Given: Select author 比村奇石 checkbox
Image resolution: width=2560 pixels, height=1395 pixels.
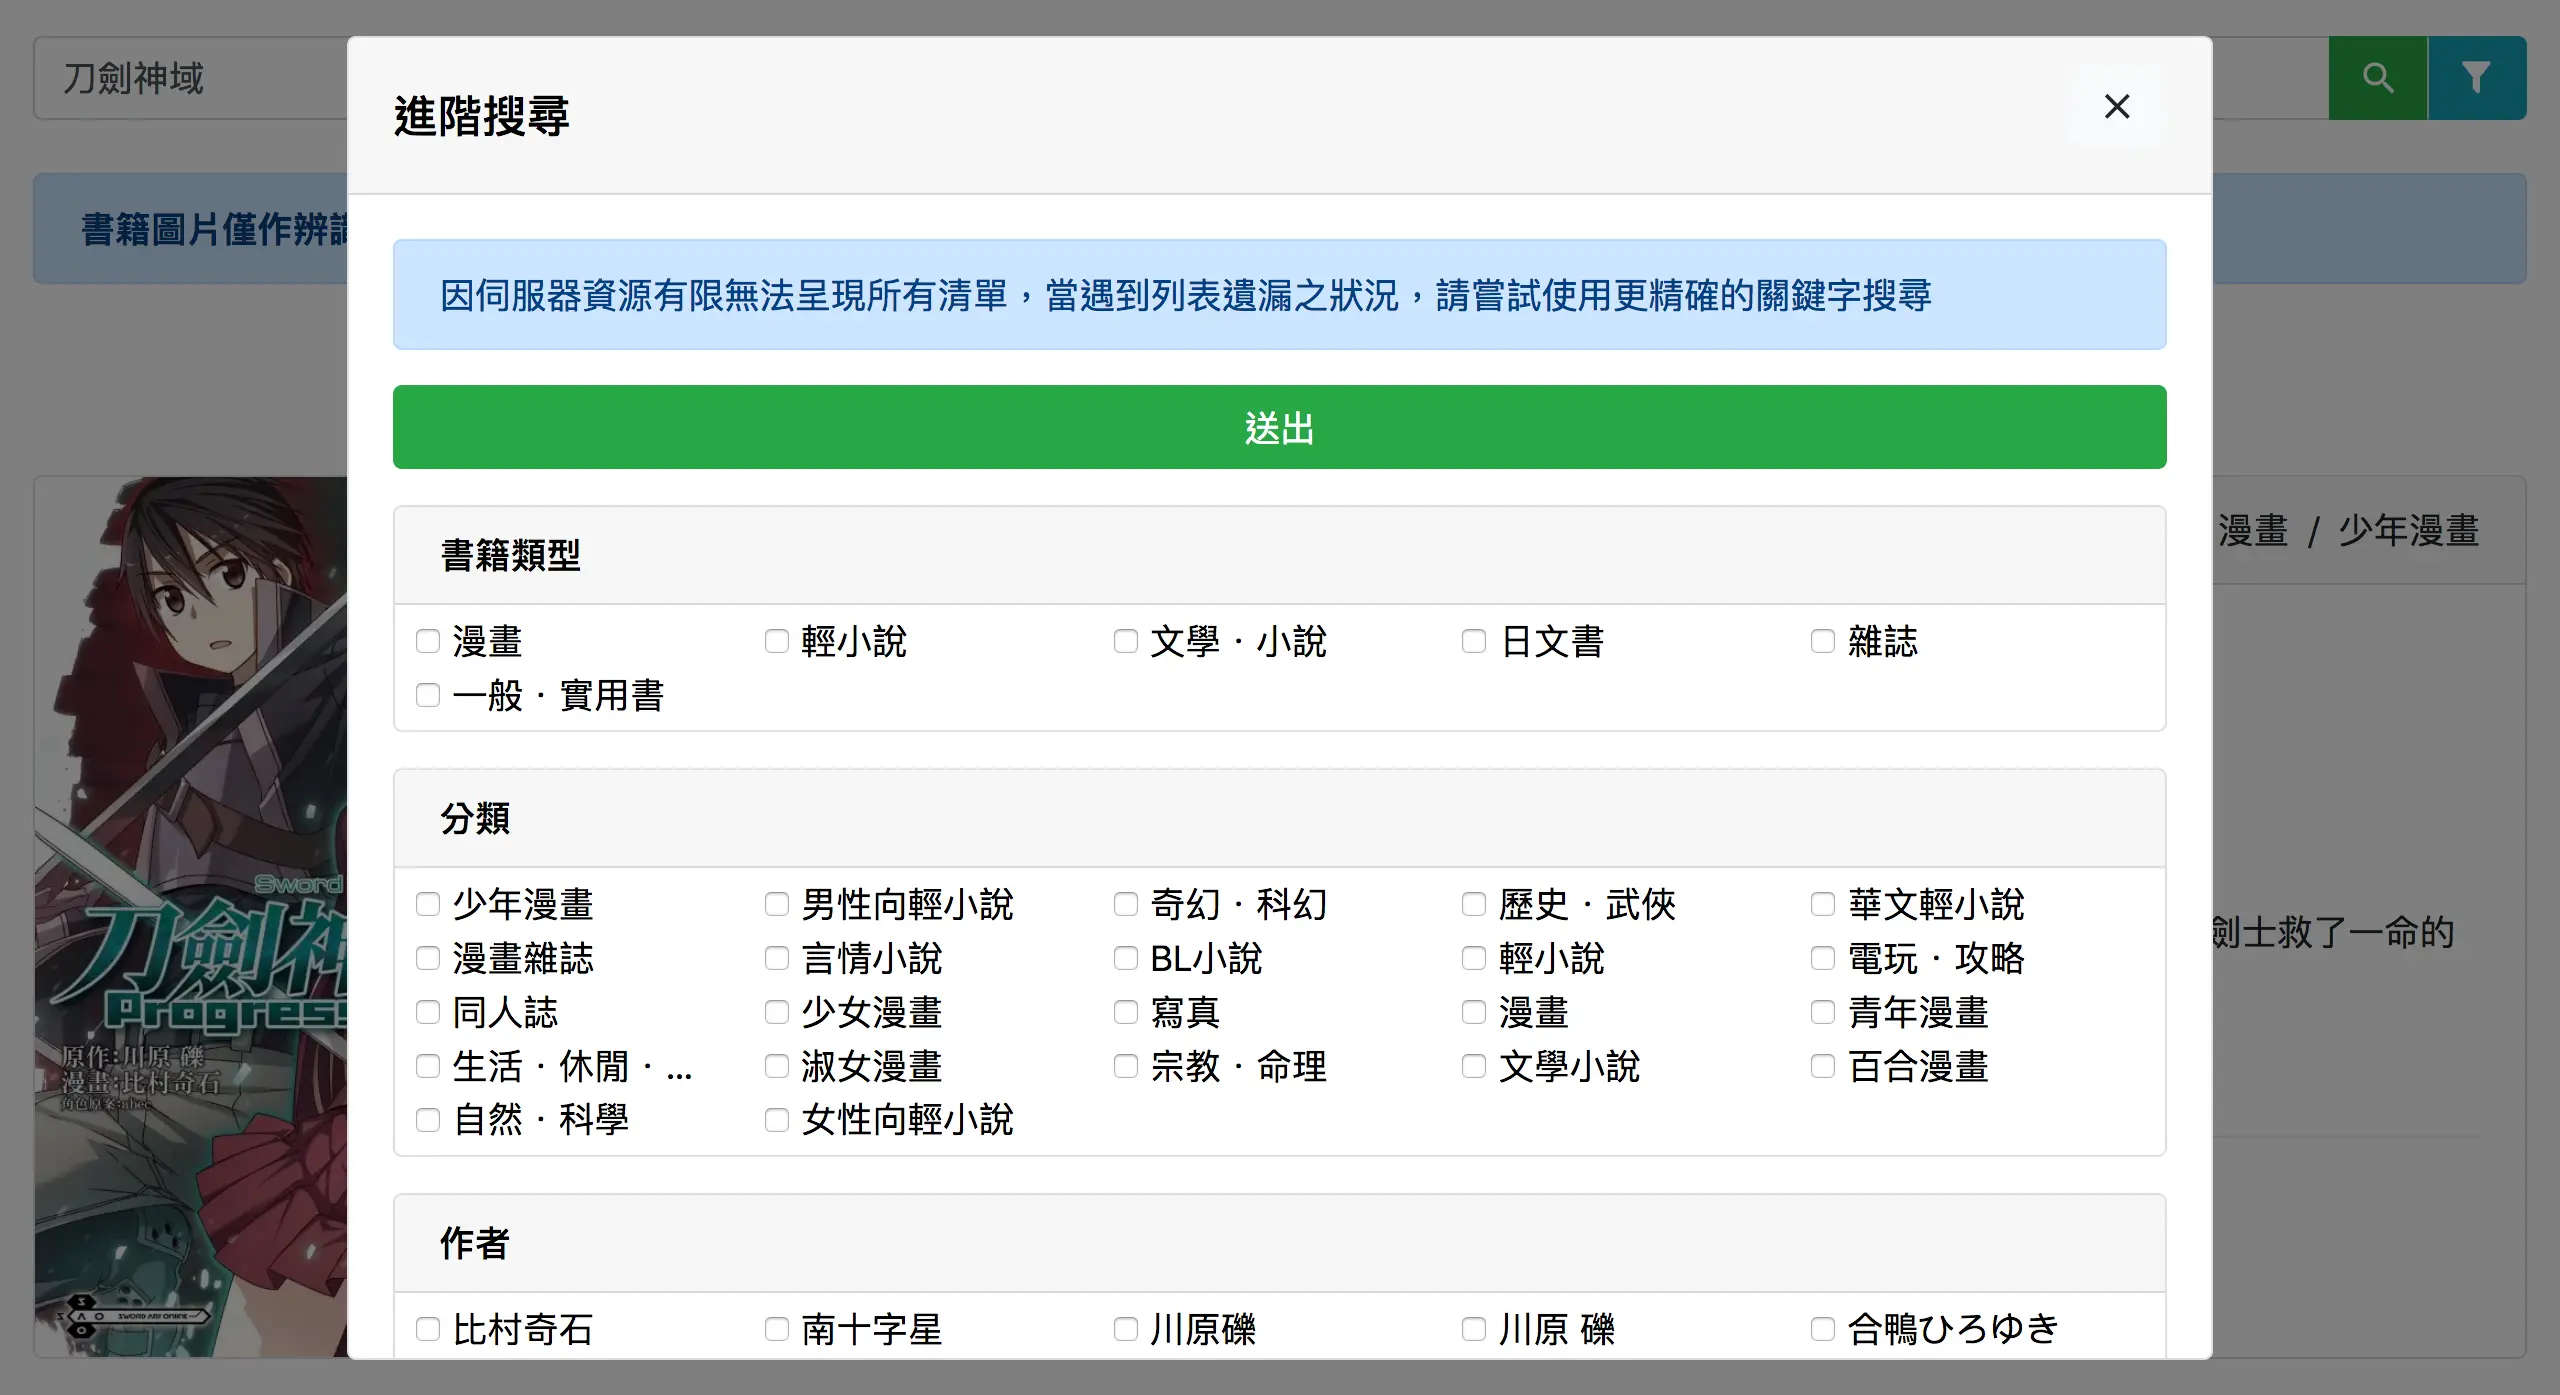Looking at the screenshot, I should click(x=428, y=1329).
